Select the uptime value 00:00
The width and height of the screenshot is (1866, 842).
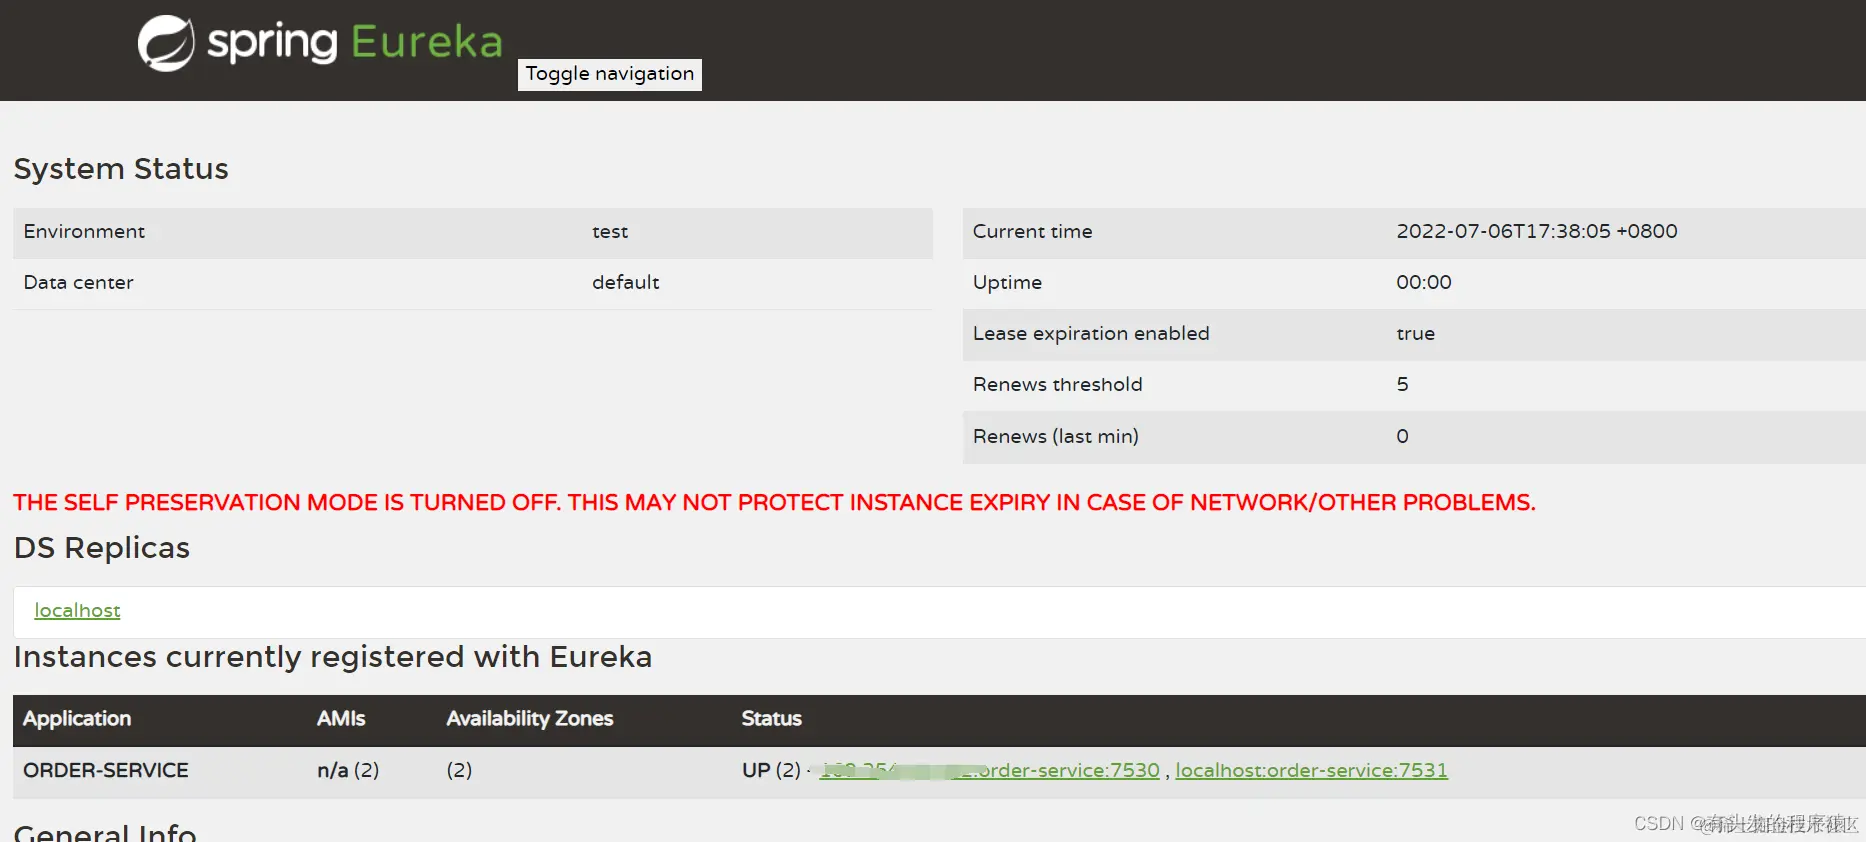1424,282
